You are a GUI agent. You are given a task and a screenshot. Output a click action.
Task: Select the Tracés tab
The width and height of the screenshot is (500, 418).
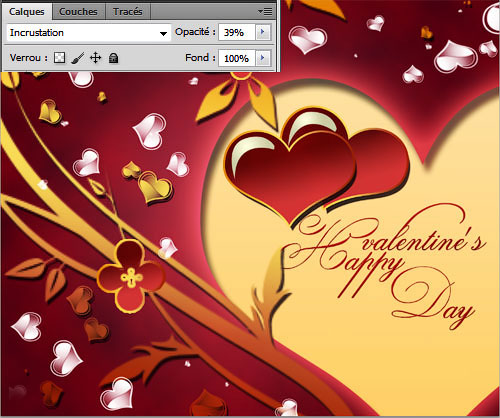click(x=128, y=12)
